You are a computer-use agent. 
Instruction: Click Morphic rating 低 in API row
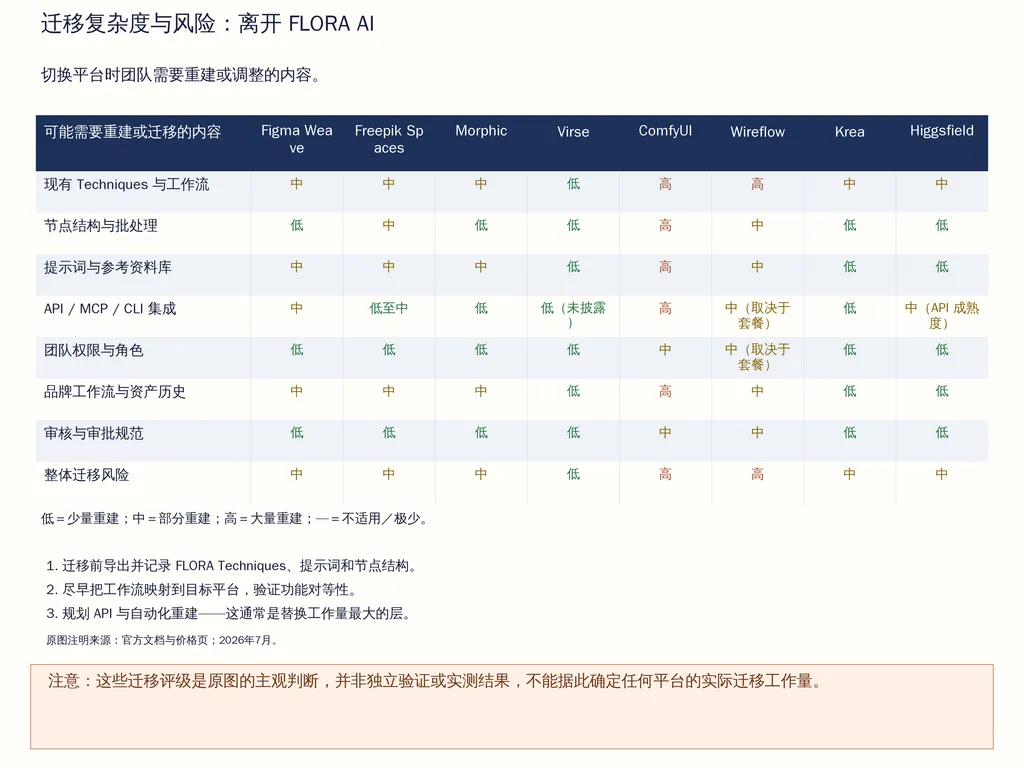pos(481,308)
